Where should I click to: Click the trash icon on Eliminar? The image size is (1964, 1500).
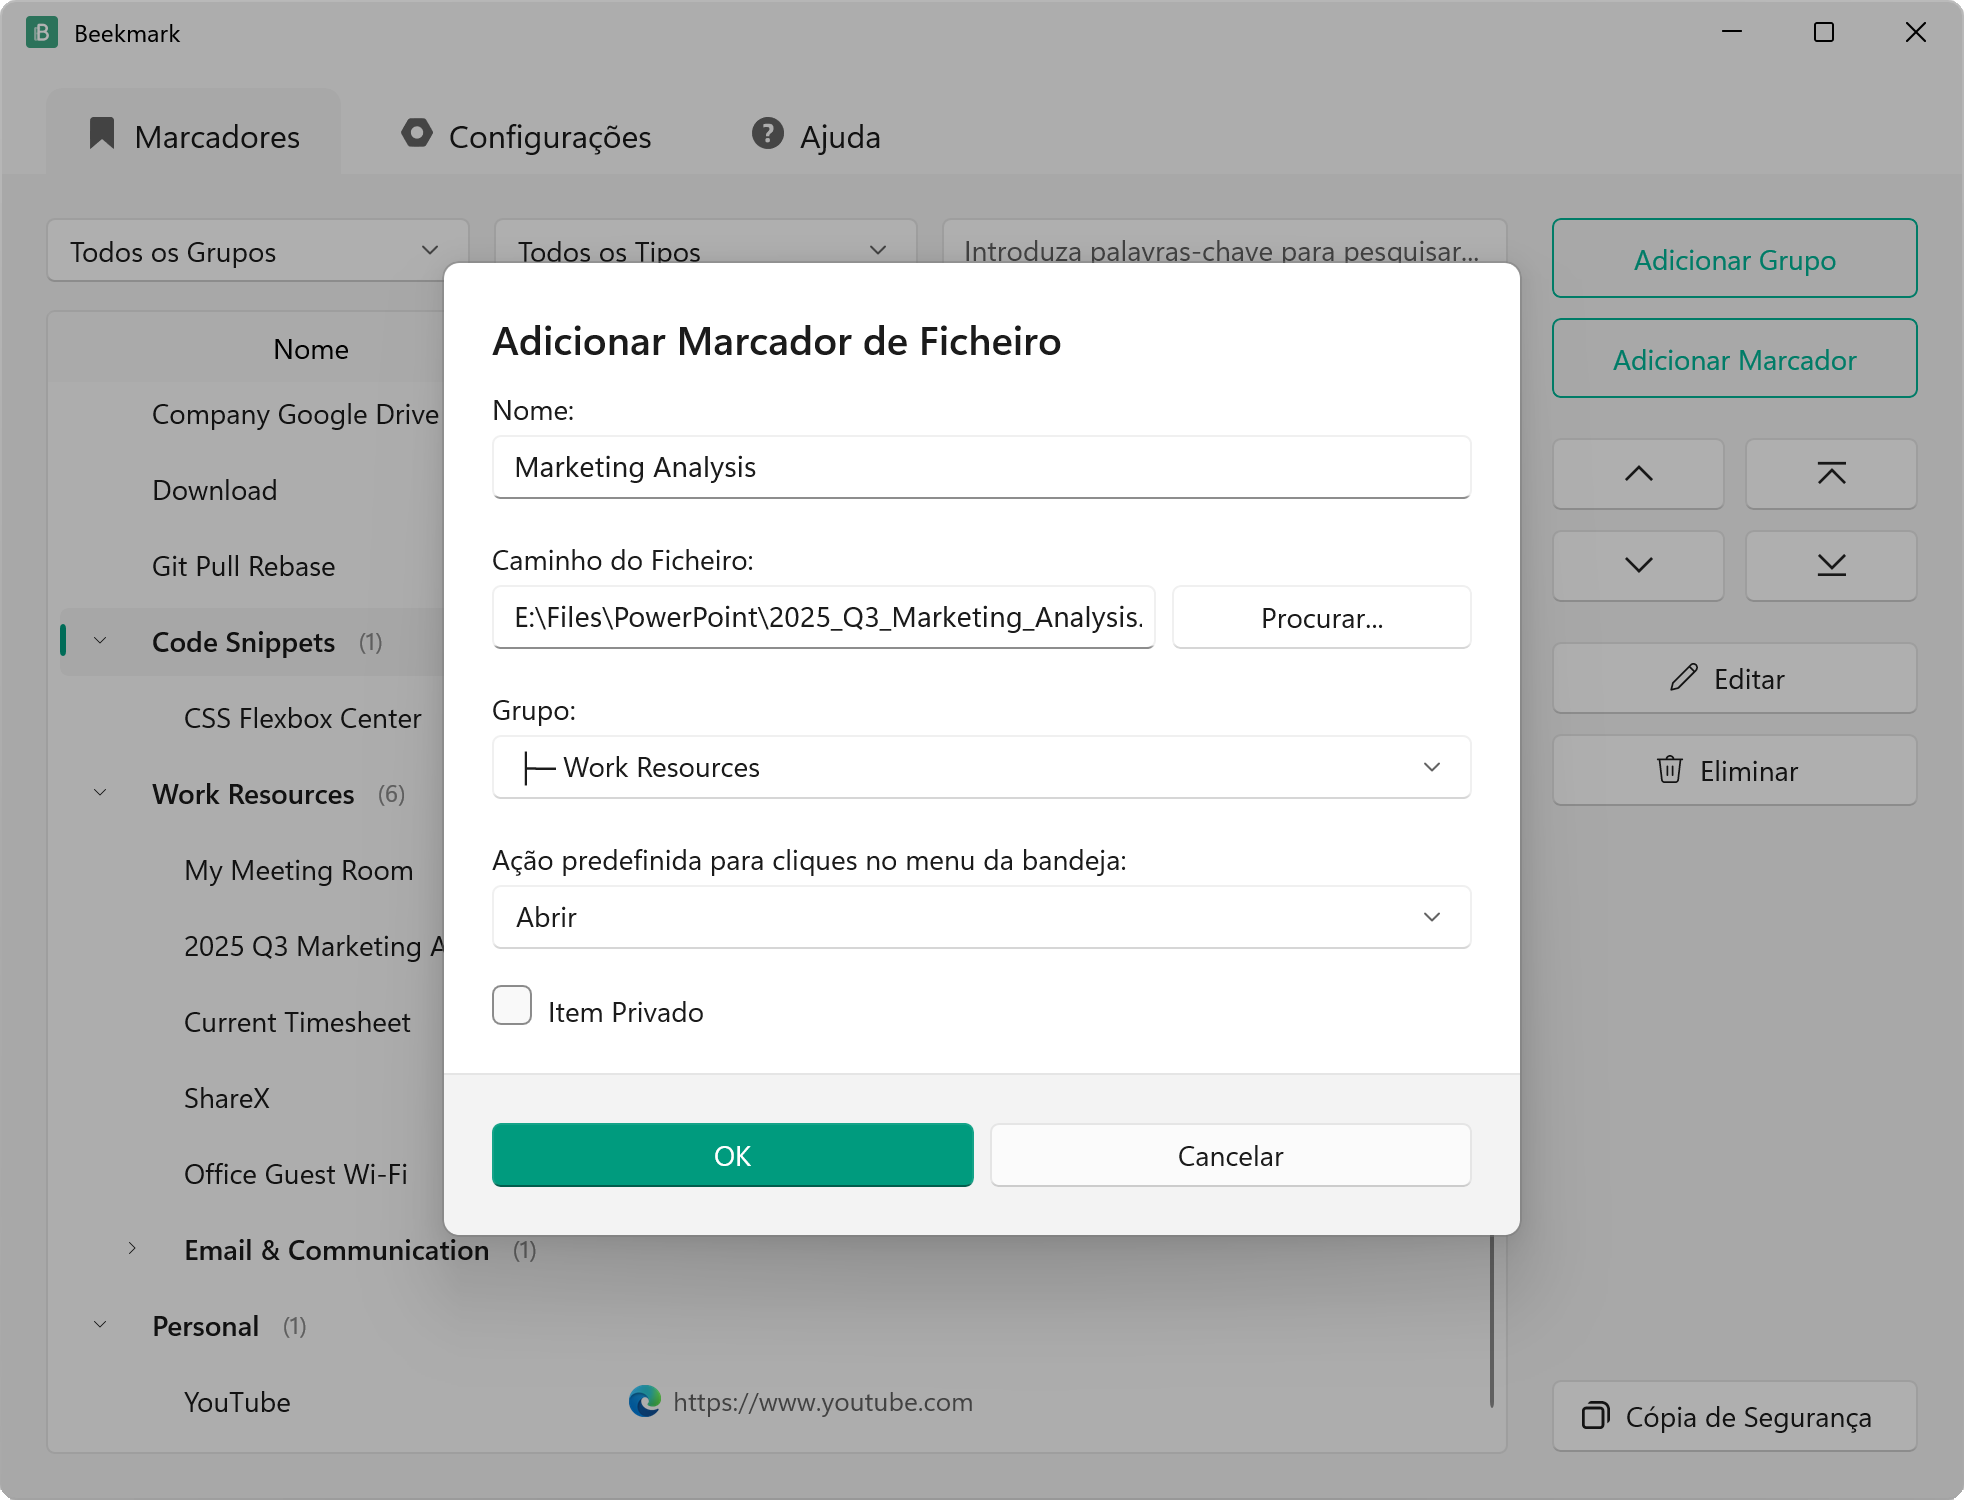pos(1670,770)
